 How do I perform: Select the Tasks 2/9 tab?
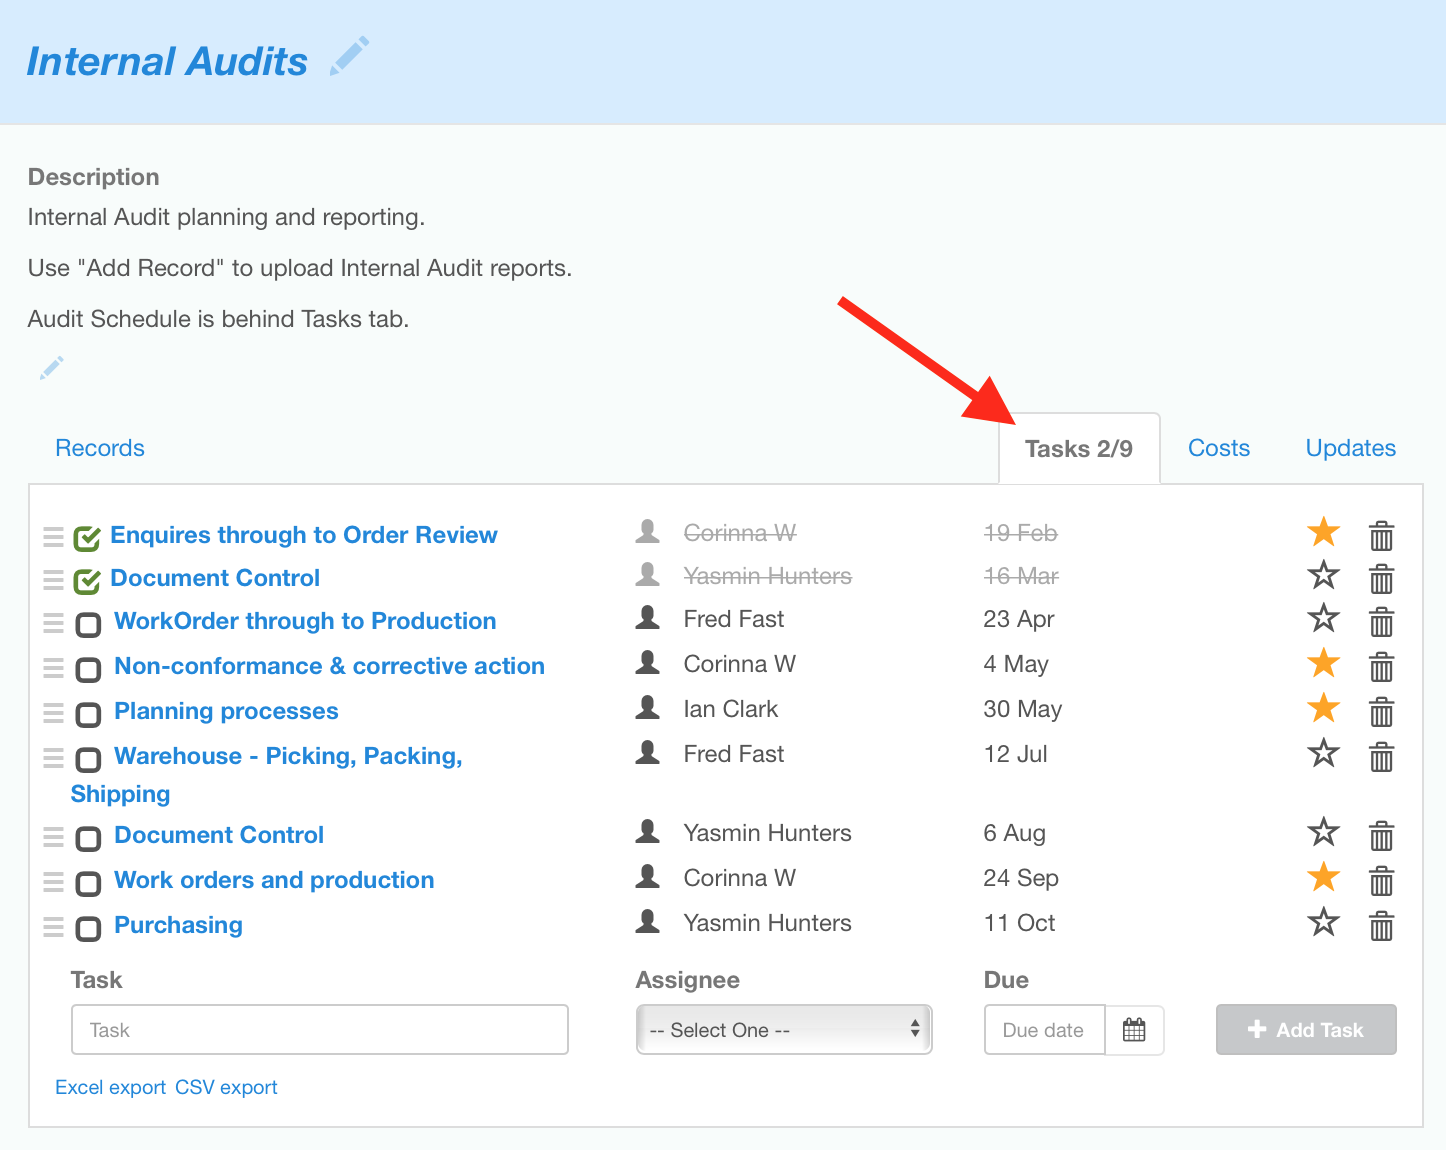[x=1079, y=449]
